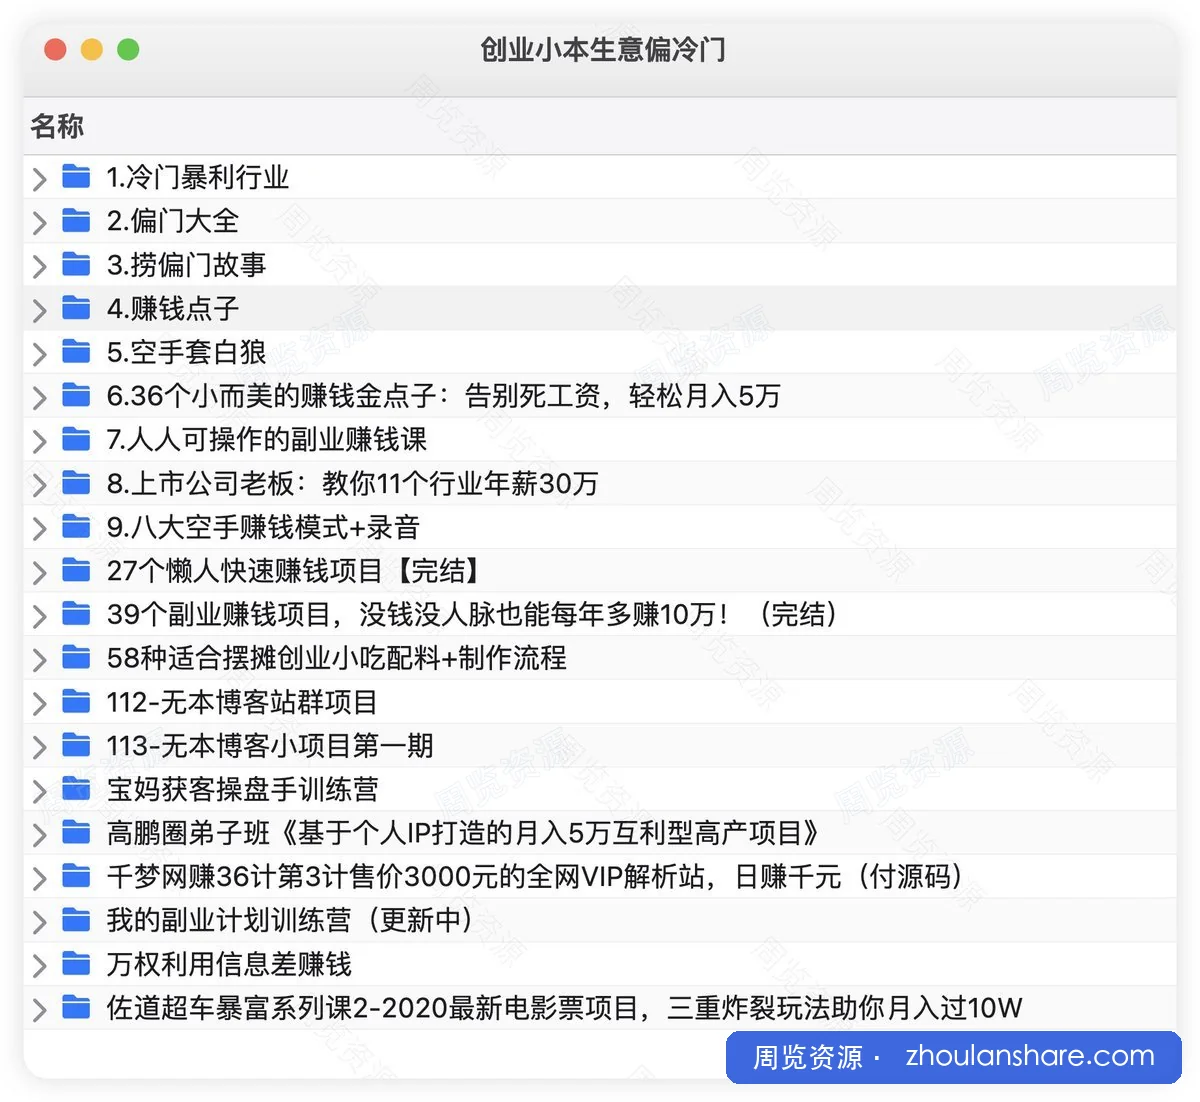Select the 8.上市公司老板 folder icon
This screenshot has width=1200, height=1102.
[76, 483]
